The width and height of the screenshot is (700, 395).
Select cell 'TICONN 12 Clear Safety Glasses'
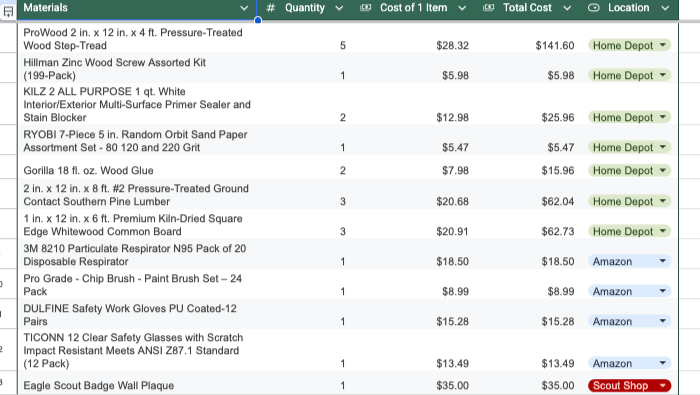coord(137,350)
